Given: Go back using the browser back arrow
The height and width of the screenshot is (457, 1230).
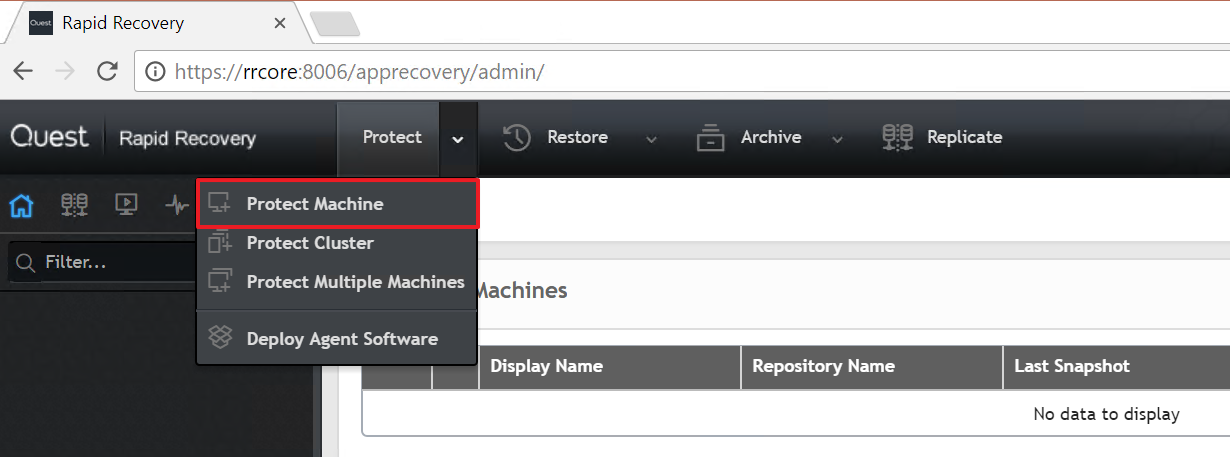Looking at the screenshot, I should pos(23,71).
